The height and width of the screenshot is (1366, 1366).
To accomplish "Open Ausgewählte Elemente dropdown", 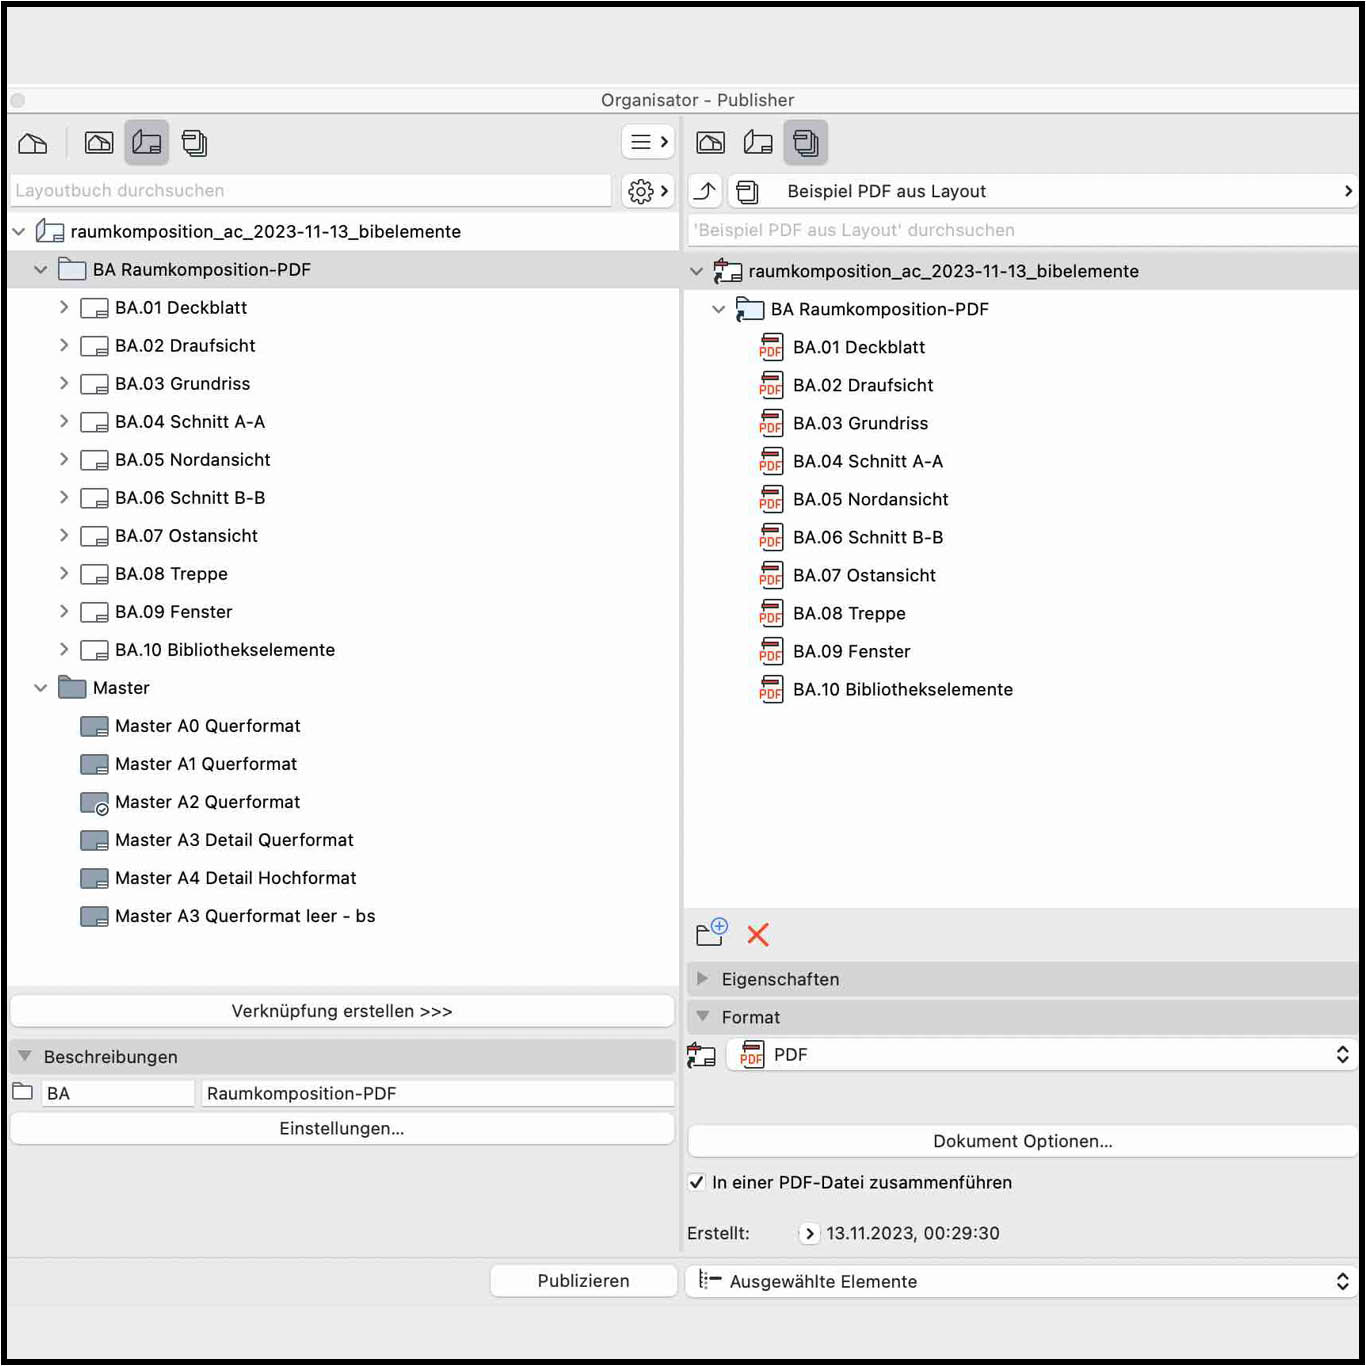I will tap(1021, 1281).
